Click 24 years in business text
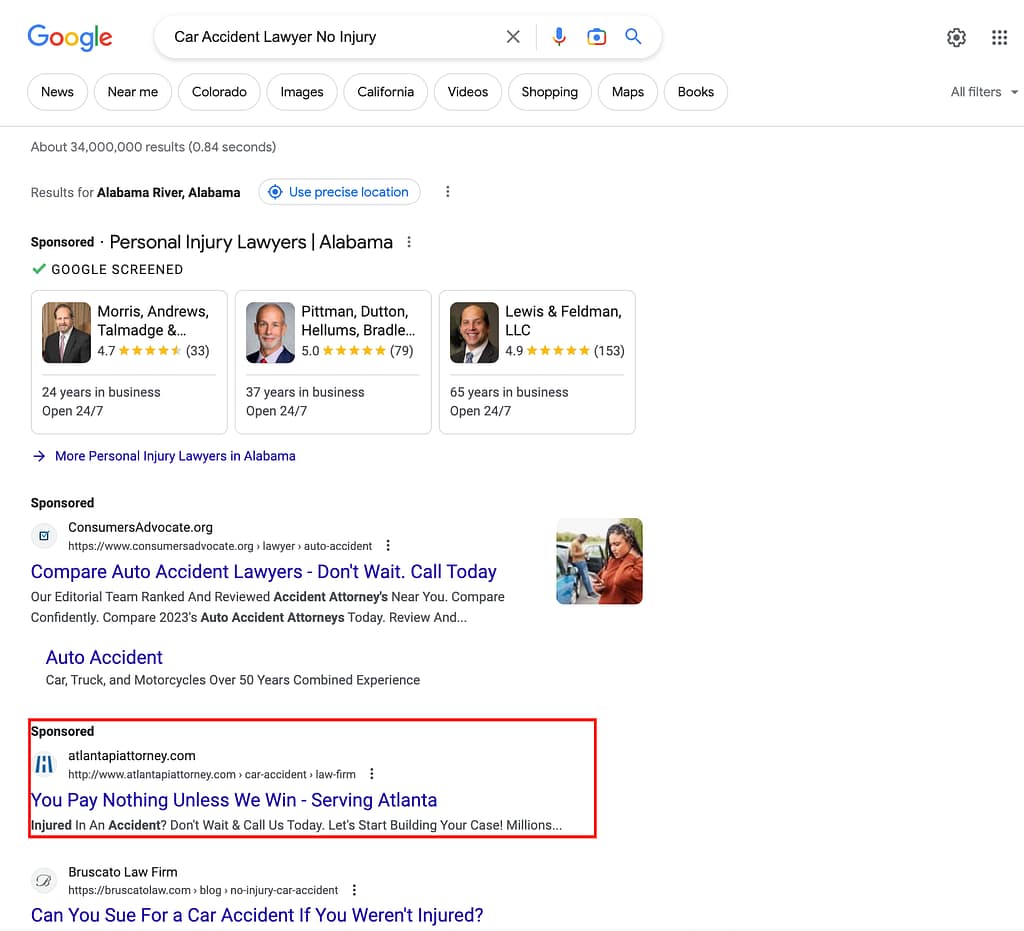This screenshot has height=931, width=1024. point(101,392)
